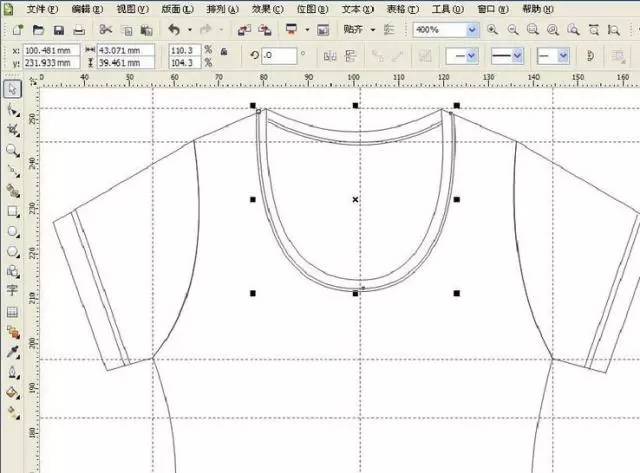
Task: Expand the outline line style dropdown
Action: tap(517, 55)
